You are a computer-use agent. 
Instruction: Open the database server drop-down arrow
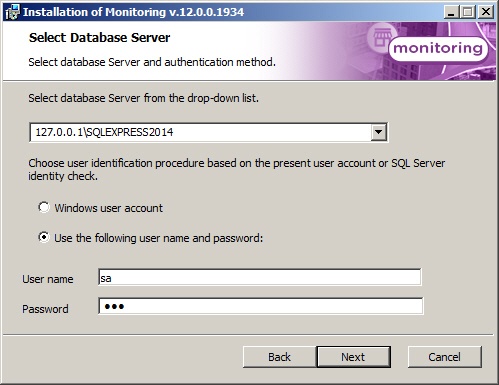click(378, 132)
